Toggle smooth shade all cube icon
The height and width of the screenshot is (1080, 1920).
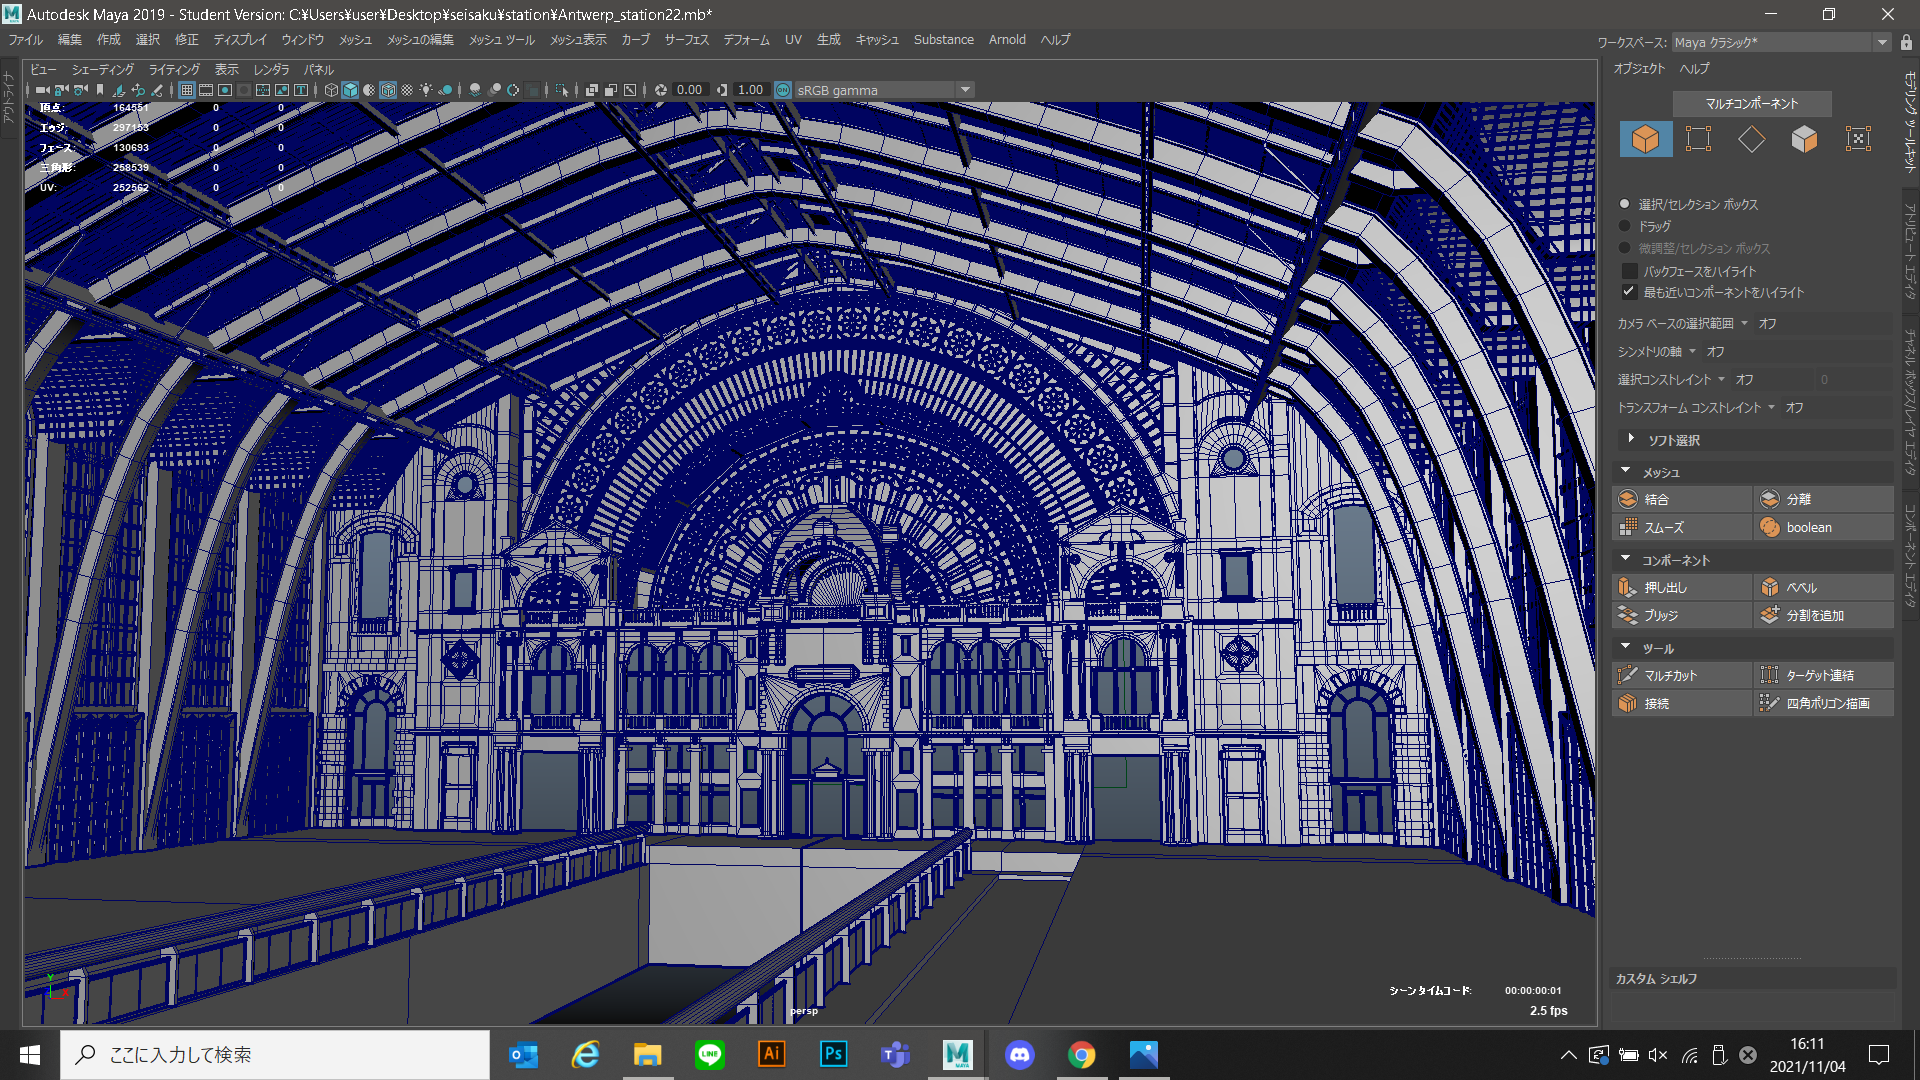(x=350, y=90)
